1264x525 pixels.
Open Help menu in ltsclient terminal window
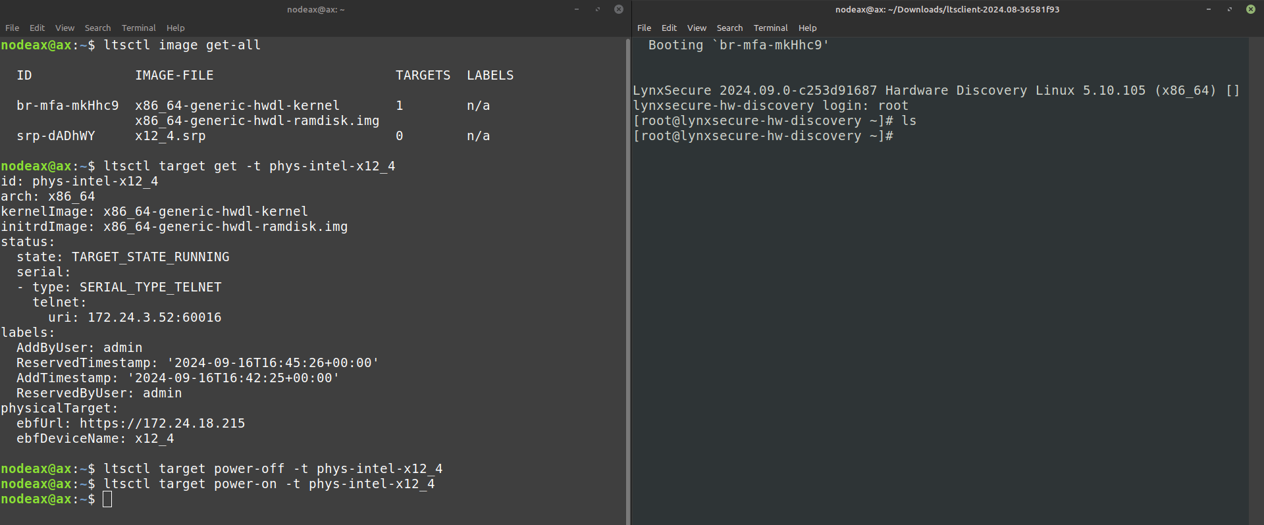tap(807, 28)
